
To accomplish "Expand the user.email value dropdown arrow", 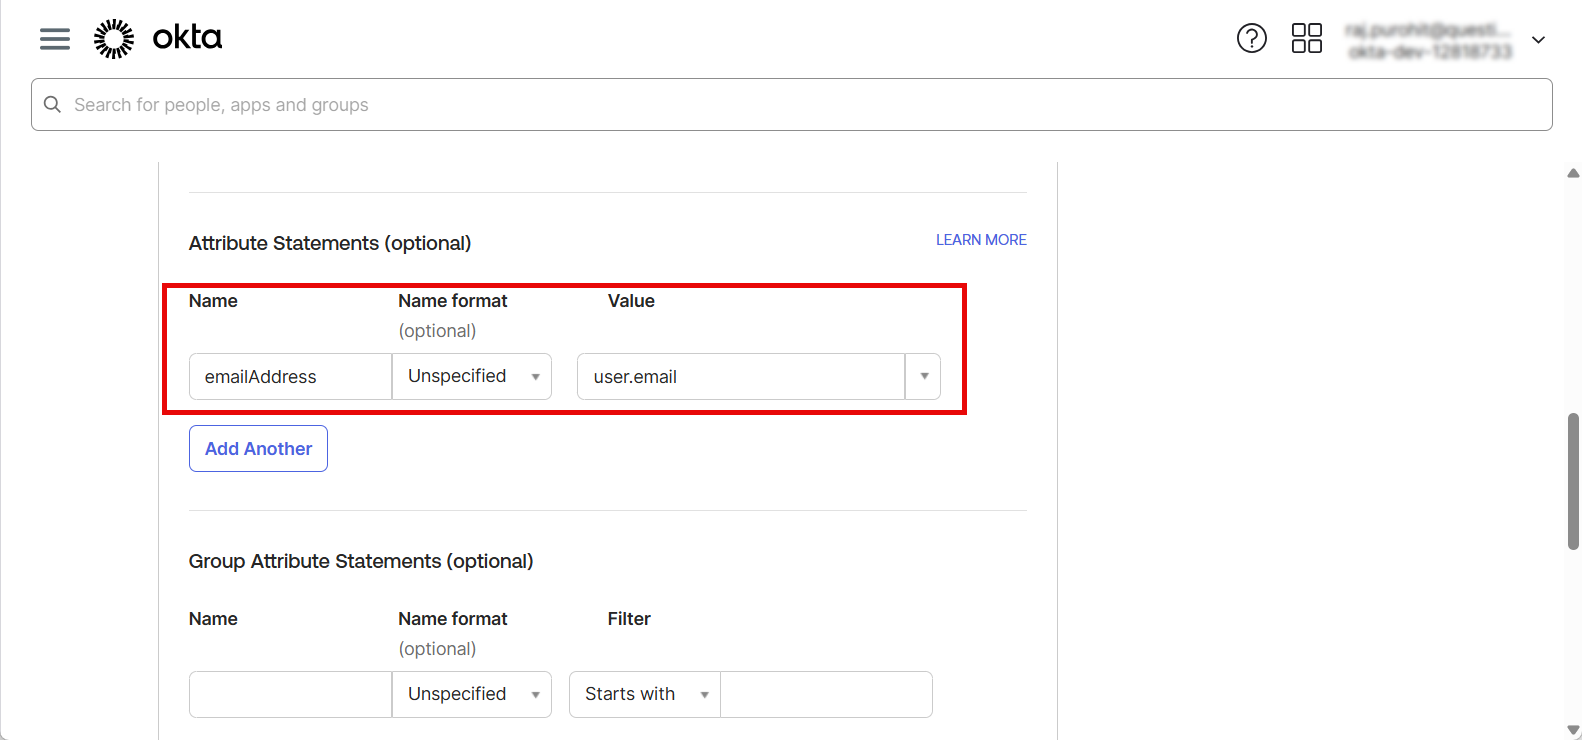I will point(924,376).
